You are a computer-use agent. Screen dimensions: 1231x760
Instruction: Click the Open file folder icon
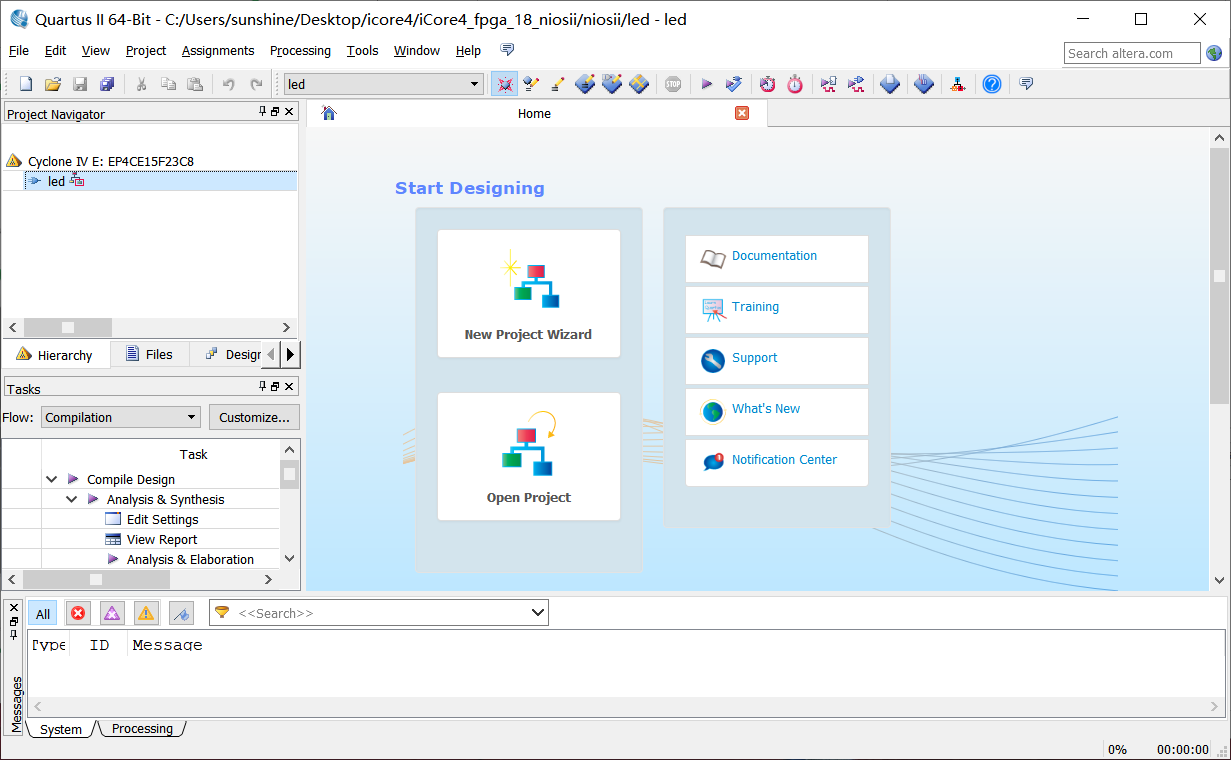[53, 84]
